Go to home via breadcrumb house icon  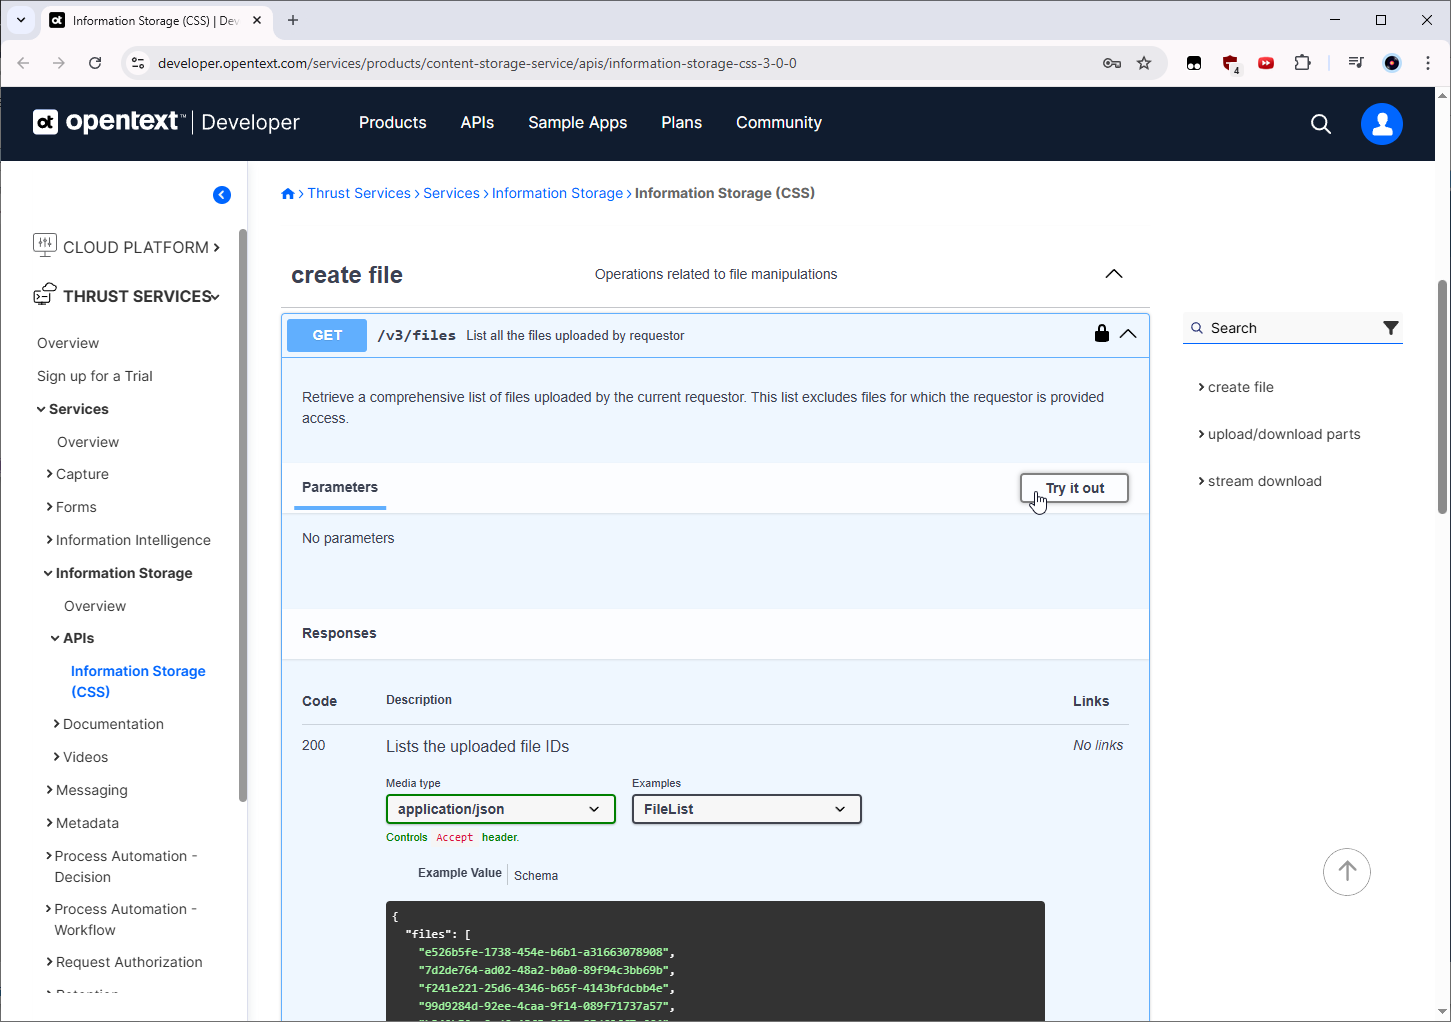(288, 194)
